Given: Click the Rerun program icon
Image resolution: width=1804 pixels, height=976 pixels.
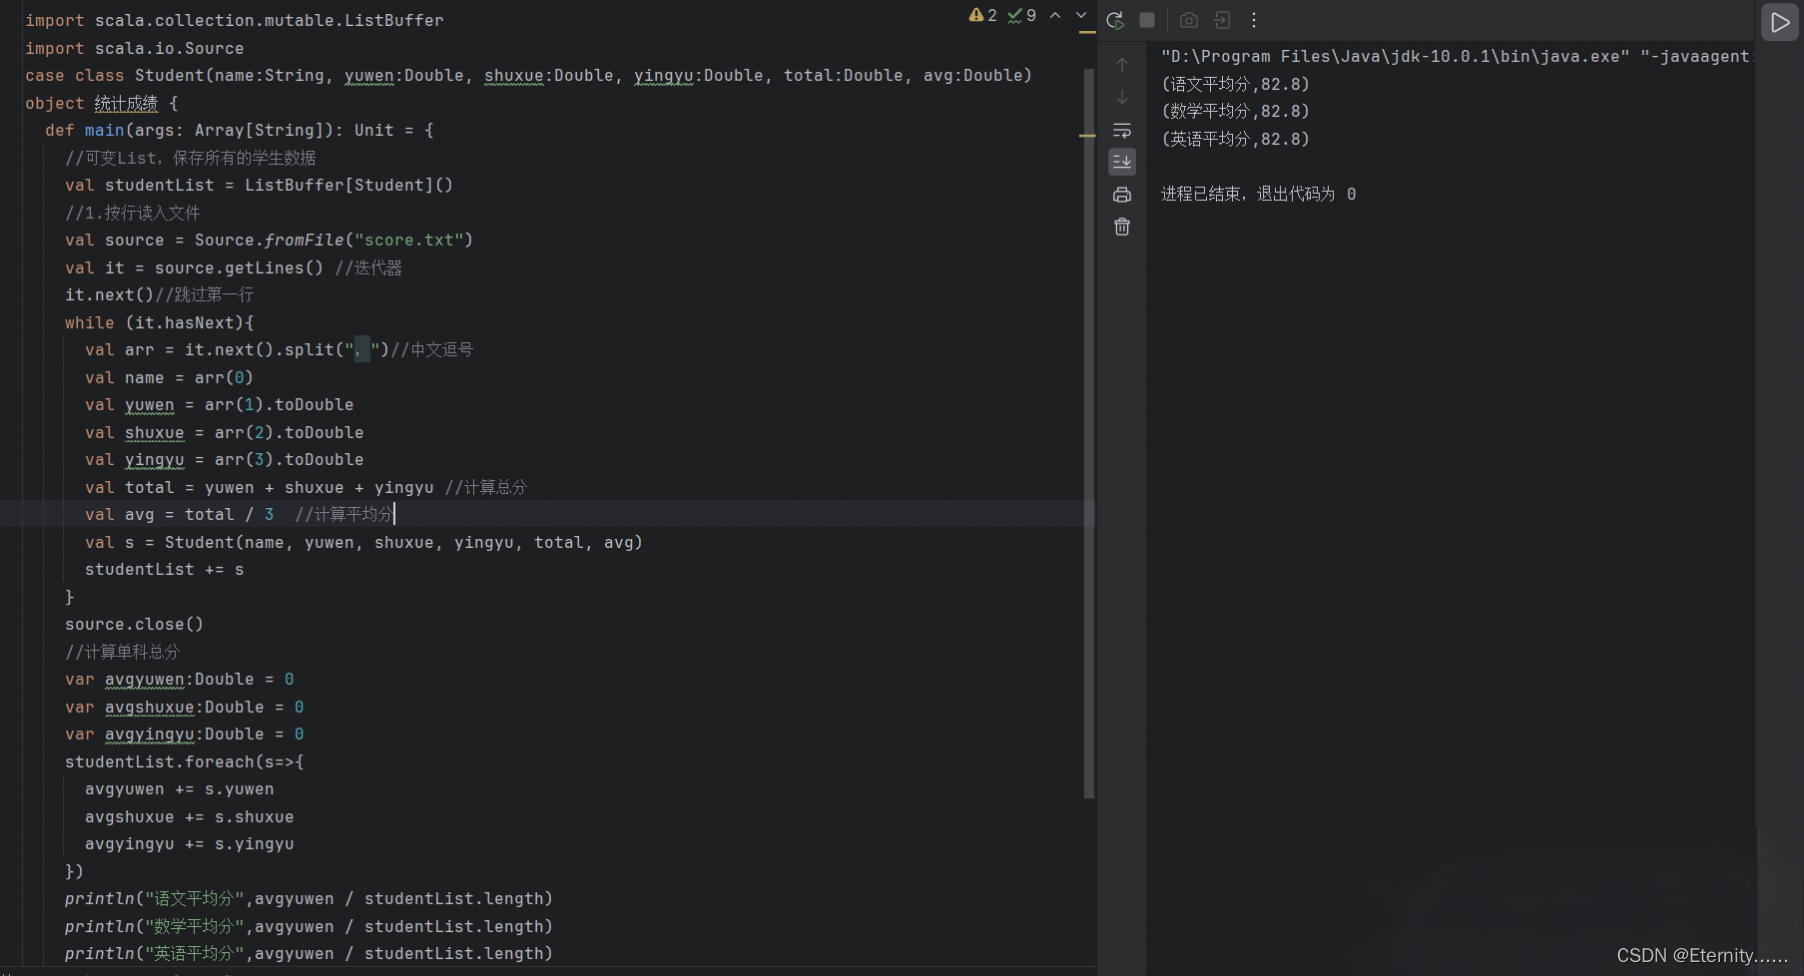Looking at the screenshot, I should pos(1115,20).
